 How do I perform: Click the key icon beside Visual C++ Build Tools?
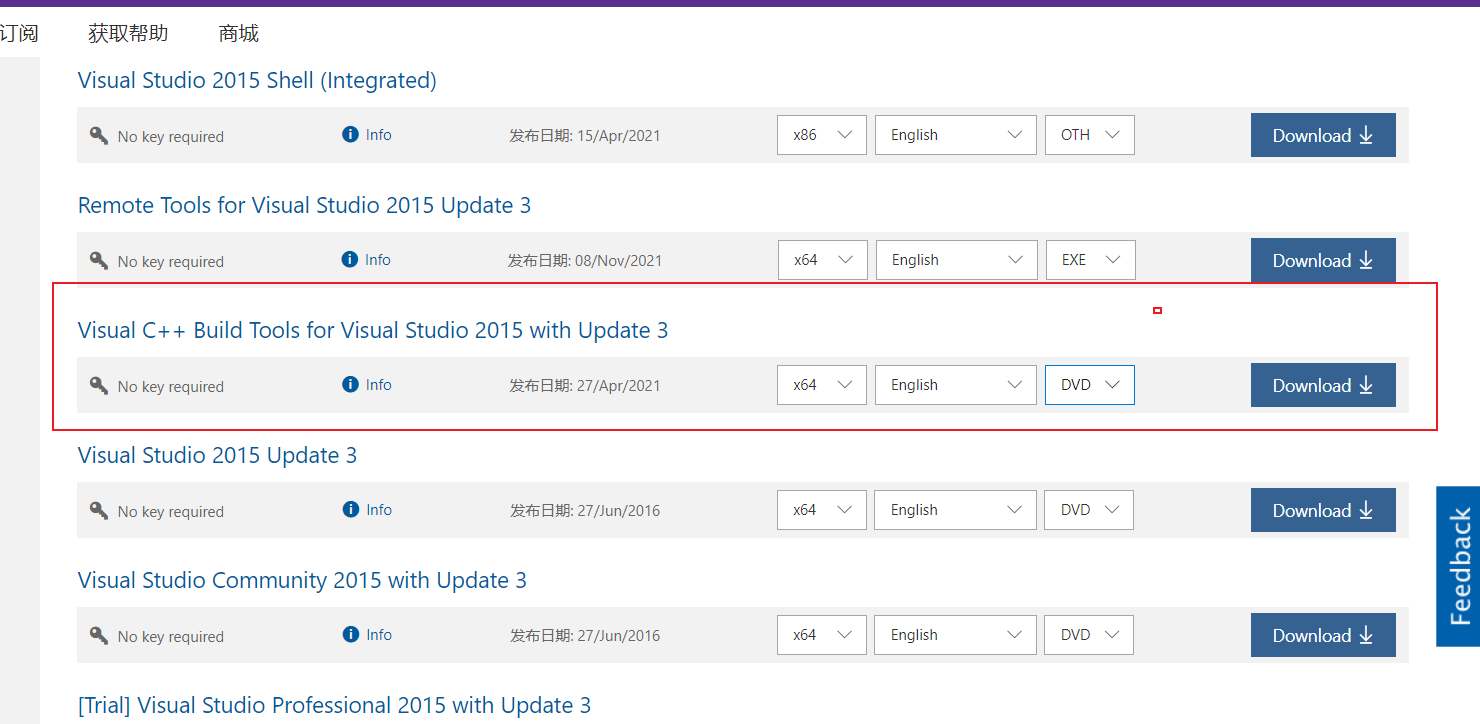tap(98, 385)
